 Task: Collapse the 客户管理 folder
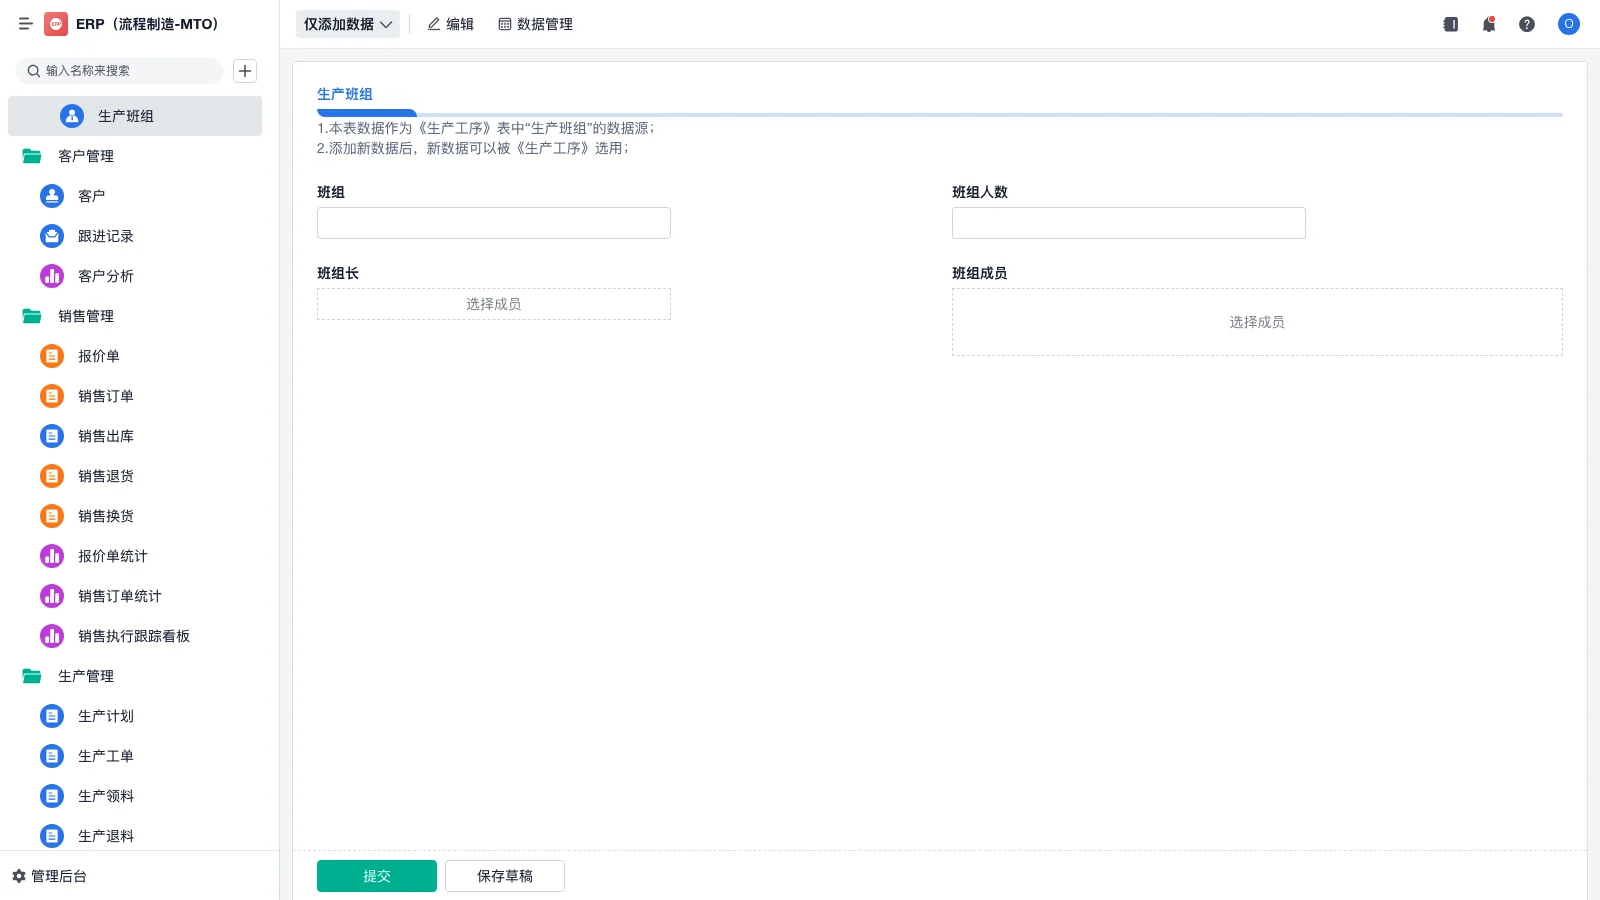[32, 156]
